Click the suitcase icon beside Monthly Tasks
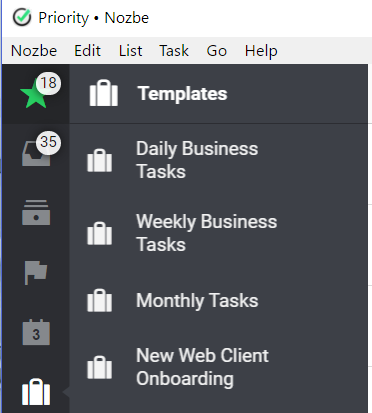The image size is (372, 413). coord(99,300)
